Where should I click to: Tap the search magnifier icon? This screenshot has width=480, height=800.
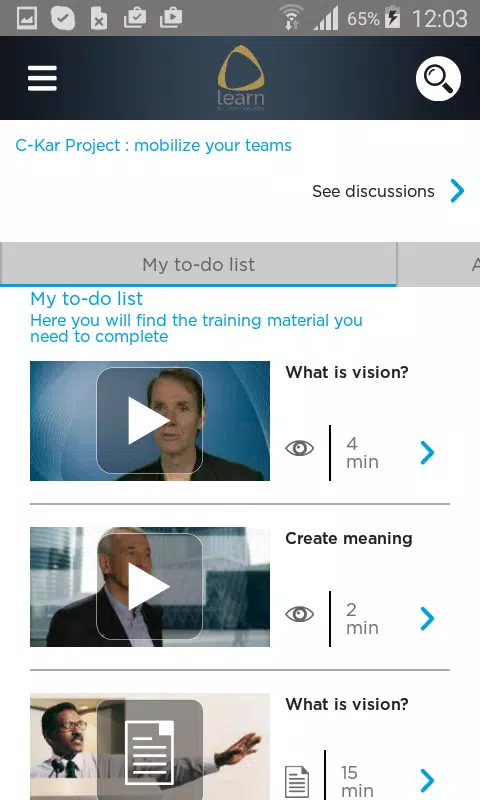(x=438, y=79)
